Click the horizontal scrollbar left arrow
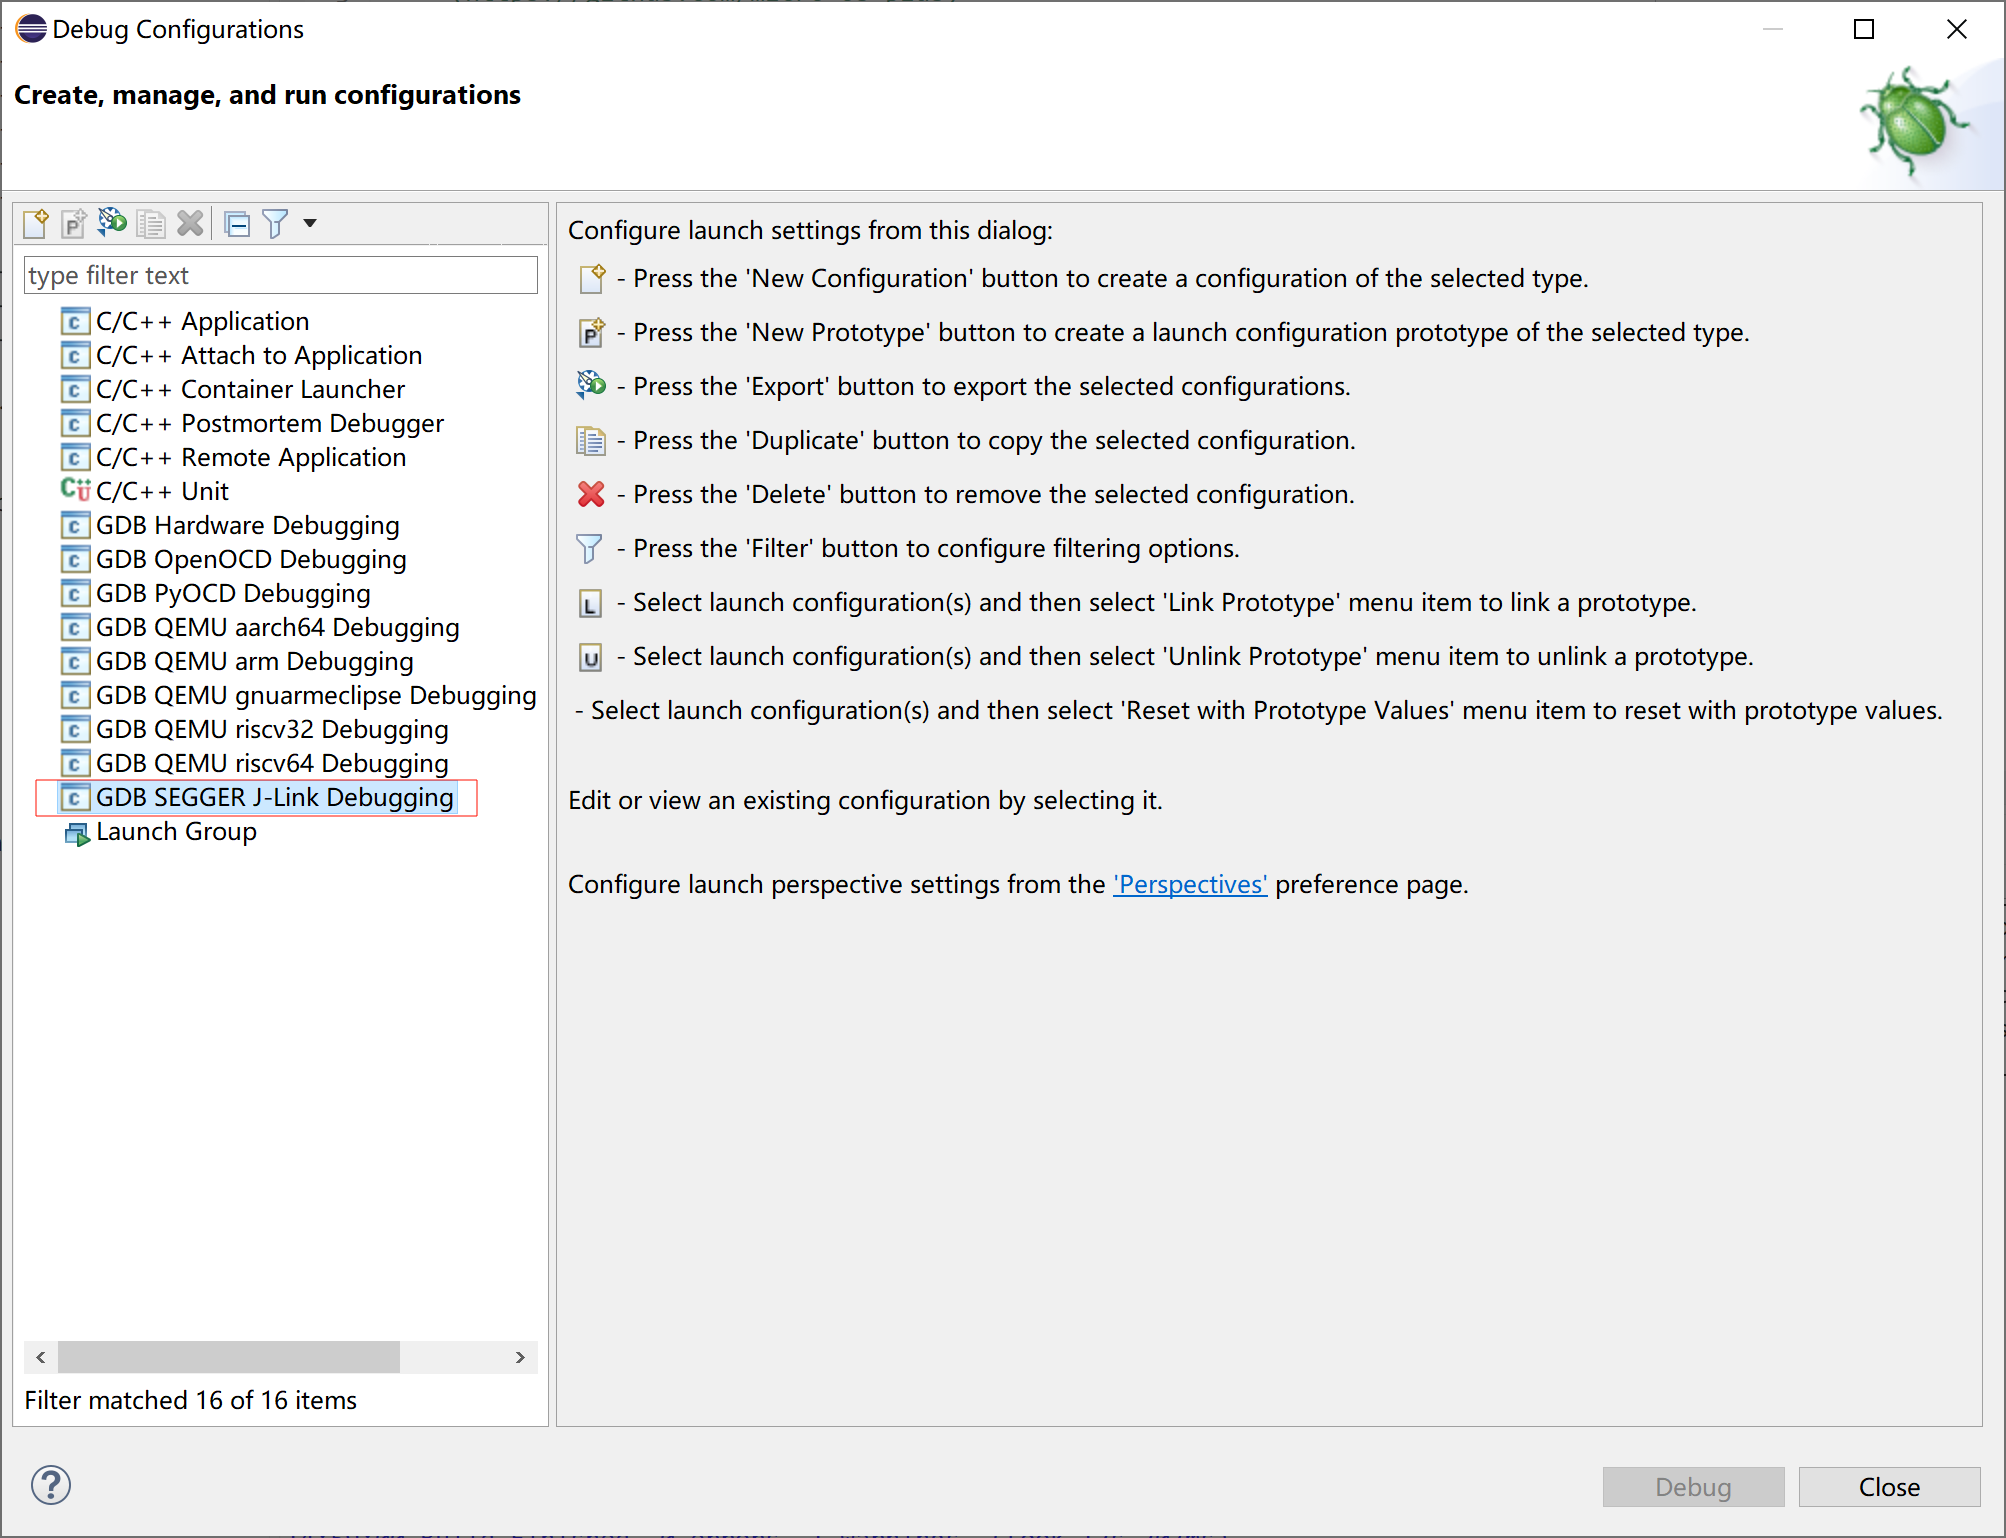Image resolution: width=2006 pixels, height=1538 pixels. click(x=41, y=1357)
